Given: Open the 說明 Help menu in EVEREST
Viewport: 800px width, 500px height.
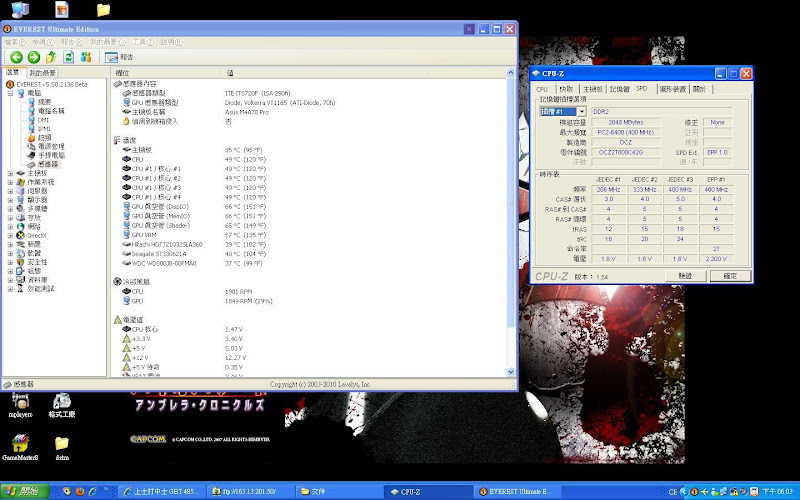Looking at the screenshot, I should point(171,42).
